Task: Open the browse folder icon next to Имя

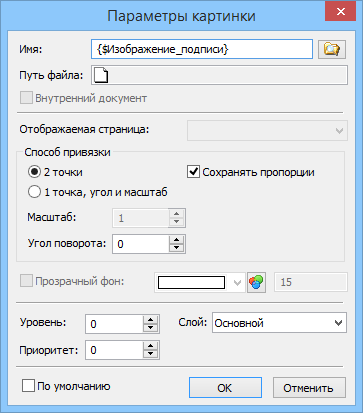Action: click(332, 49)
